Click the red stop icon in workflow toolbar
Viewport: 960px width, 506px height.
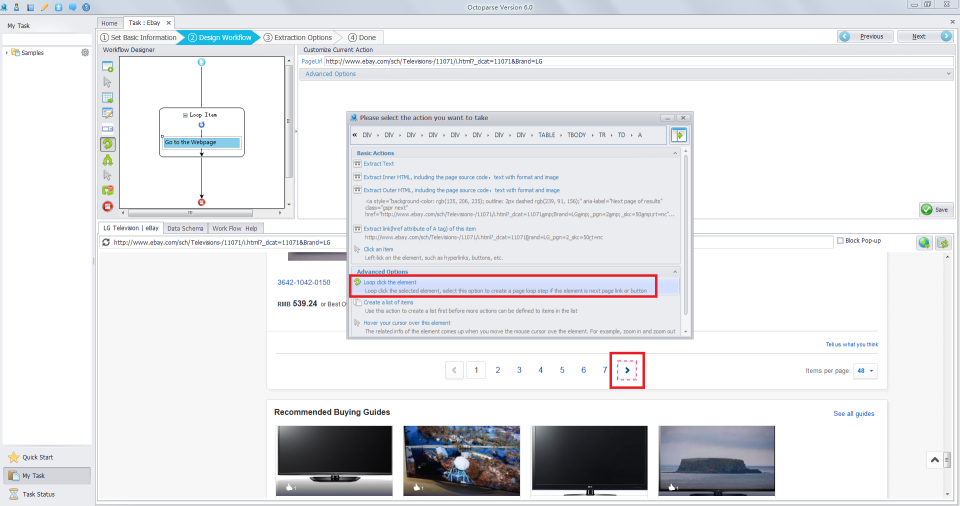107,206
